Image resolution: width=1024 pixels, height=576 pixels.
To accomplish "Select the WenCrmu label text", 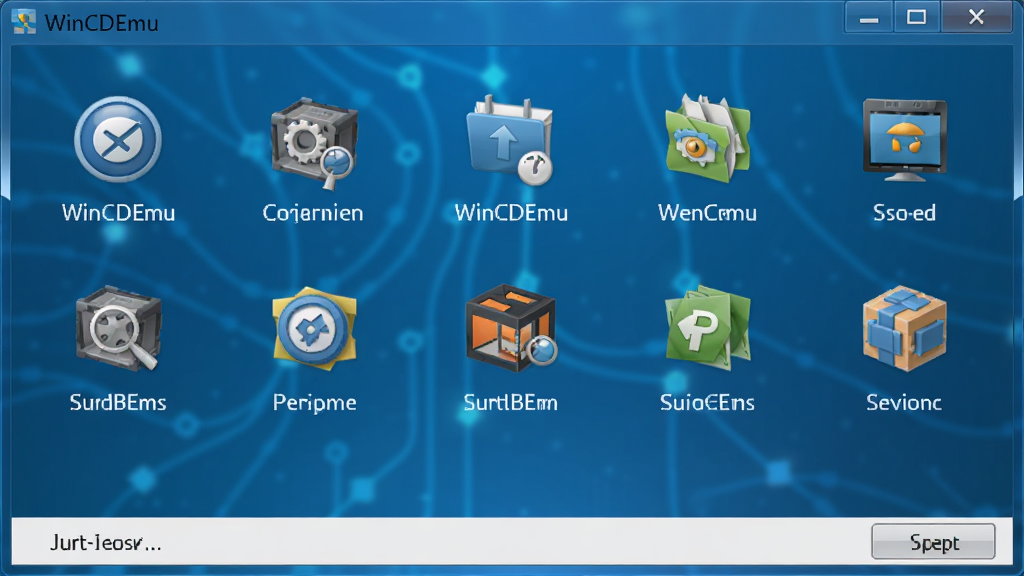I will coord(707,213).
